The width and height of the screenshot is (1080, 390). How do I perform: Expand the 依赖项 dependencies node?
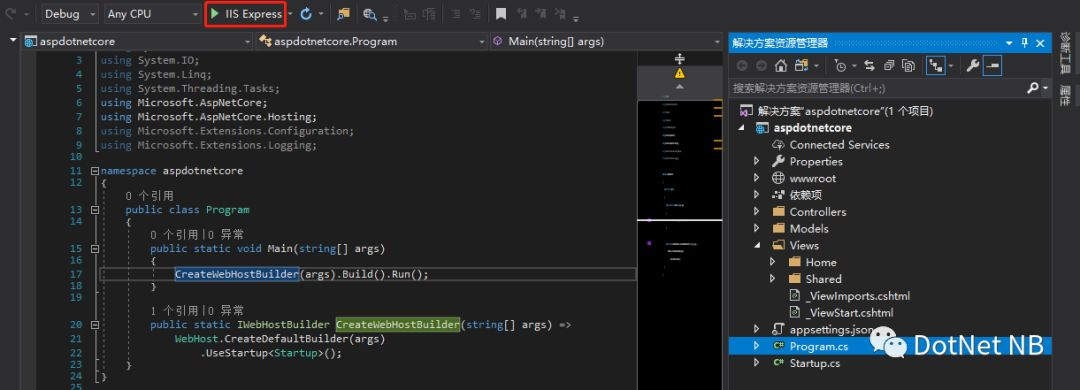pyautogui.click(x=757, y=195)
